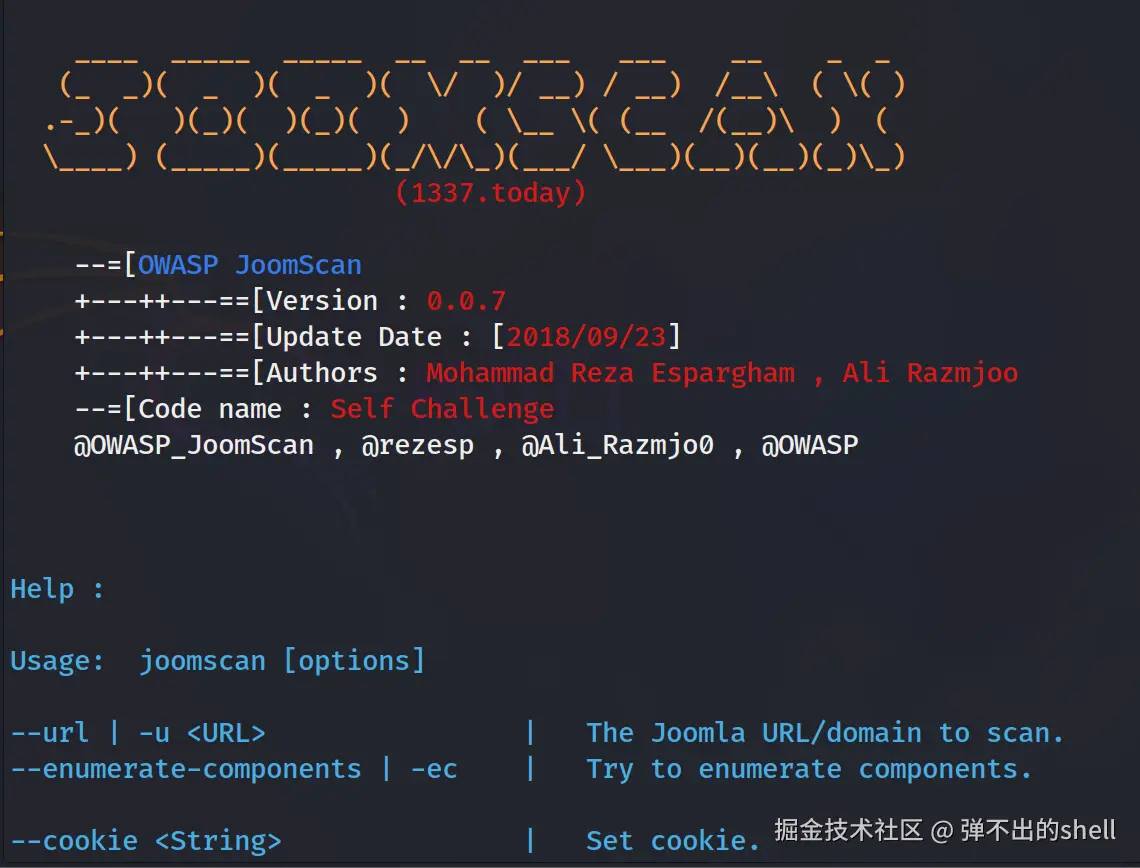Click the Help heading
The image size is (1140, 868).
click(42, 589)
